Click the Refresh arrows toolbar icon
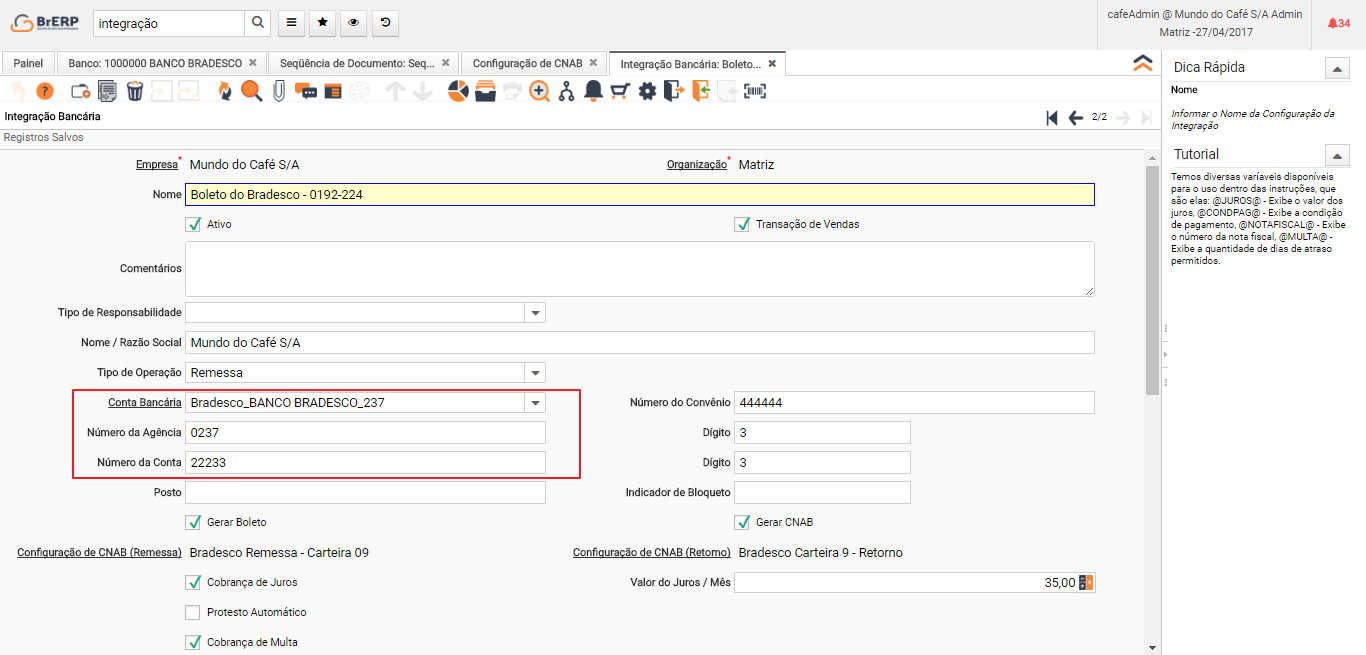Screen dimensions: 1366x655 pyautogui.click(x=224, y=91)
